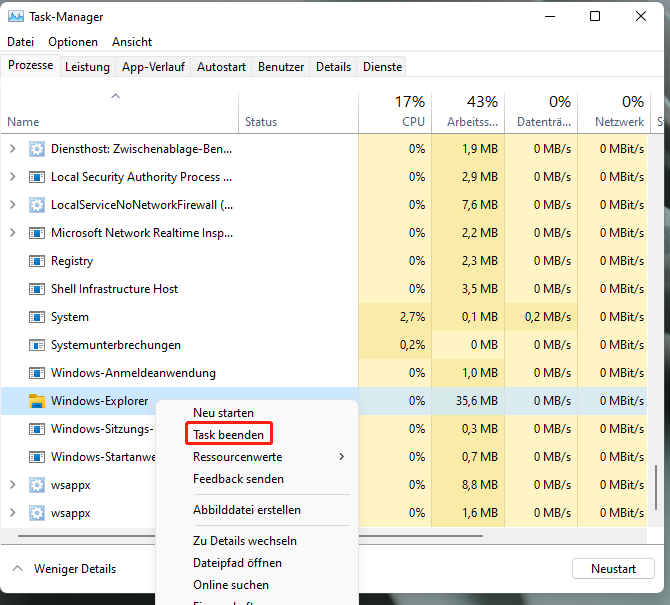Select the Prozesse tab
The width and height of the screenshot is (670, 605).
point(30,65)
